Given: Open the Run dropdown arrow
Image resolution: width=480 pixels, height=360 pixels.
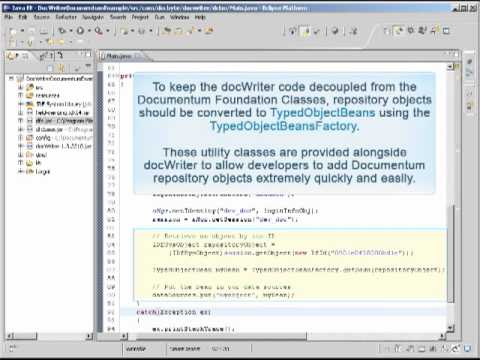Looking at the screenshot, I should [89, 31].
